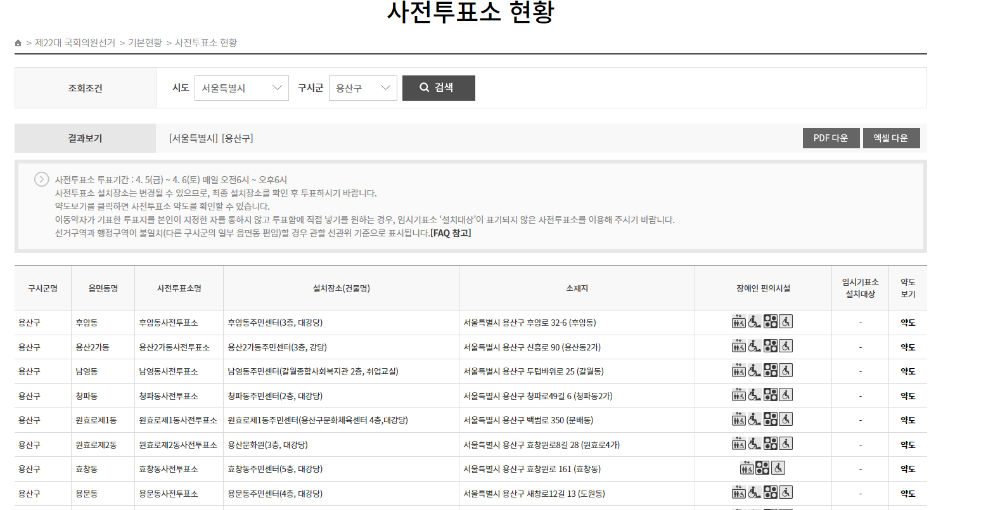Click the [서울특별시] [용산구] result label
The width and height of the screenshot is (1000, 510).
[211, 138]
